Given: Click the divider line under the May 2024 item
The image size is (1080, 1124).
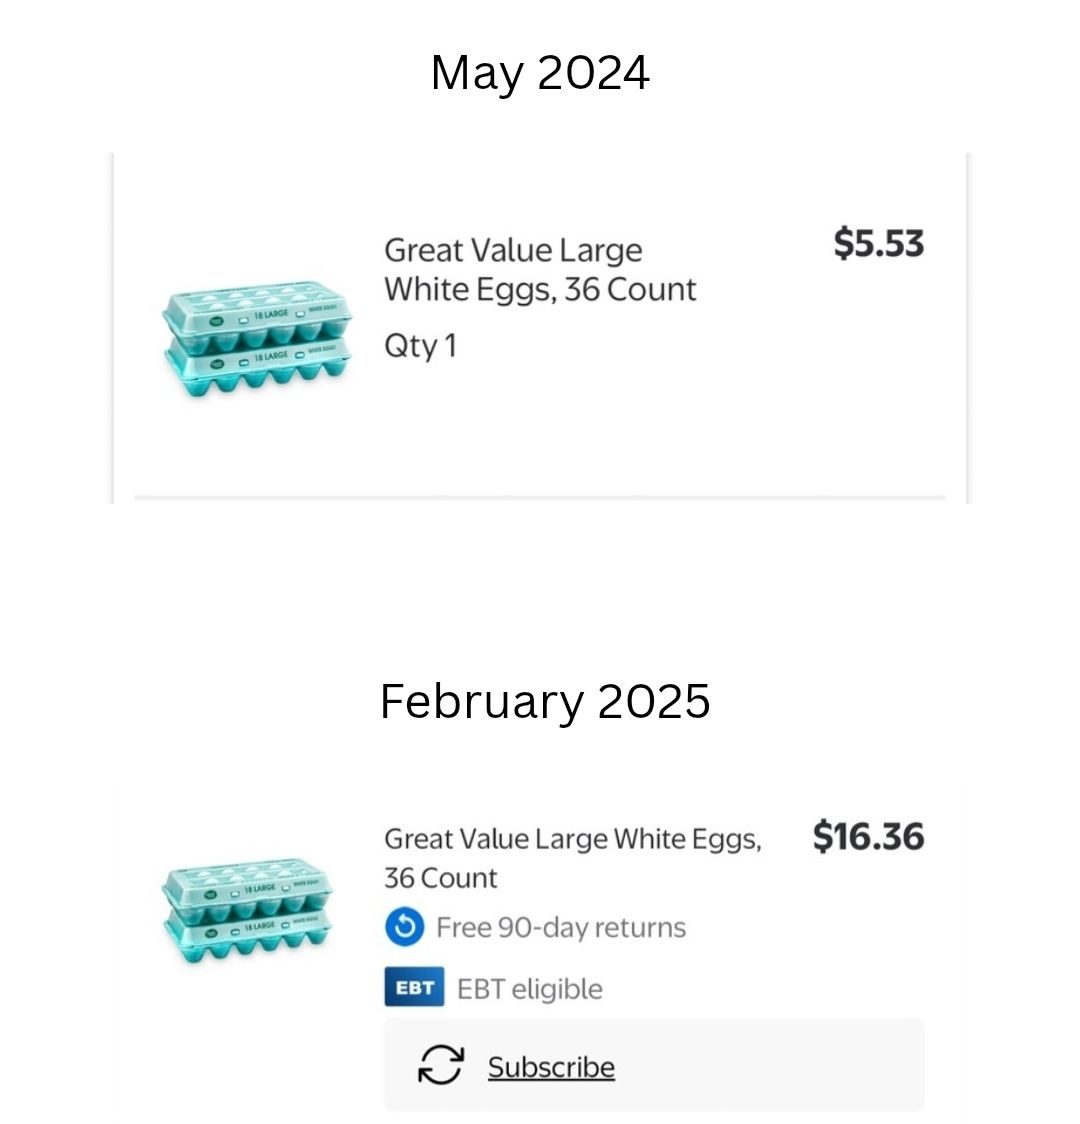Looking at the screenshot, I should click(x=540, y=497).
